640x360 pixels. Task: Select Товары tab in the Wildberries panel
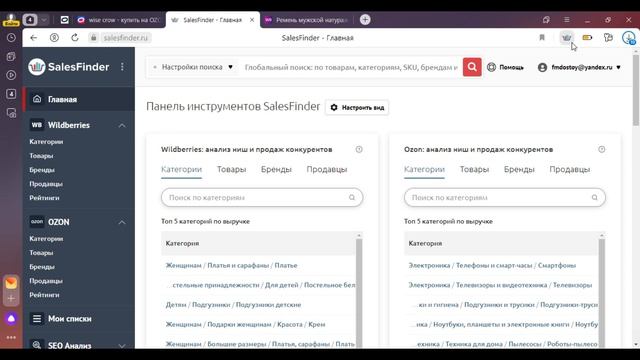(x=231, y=169)
